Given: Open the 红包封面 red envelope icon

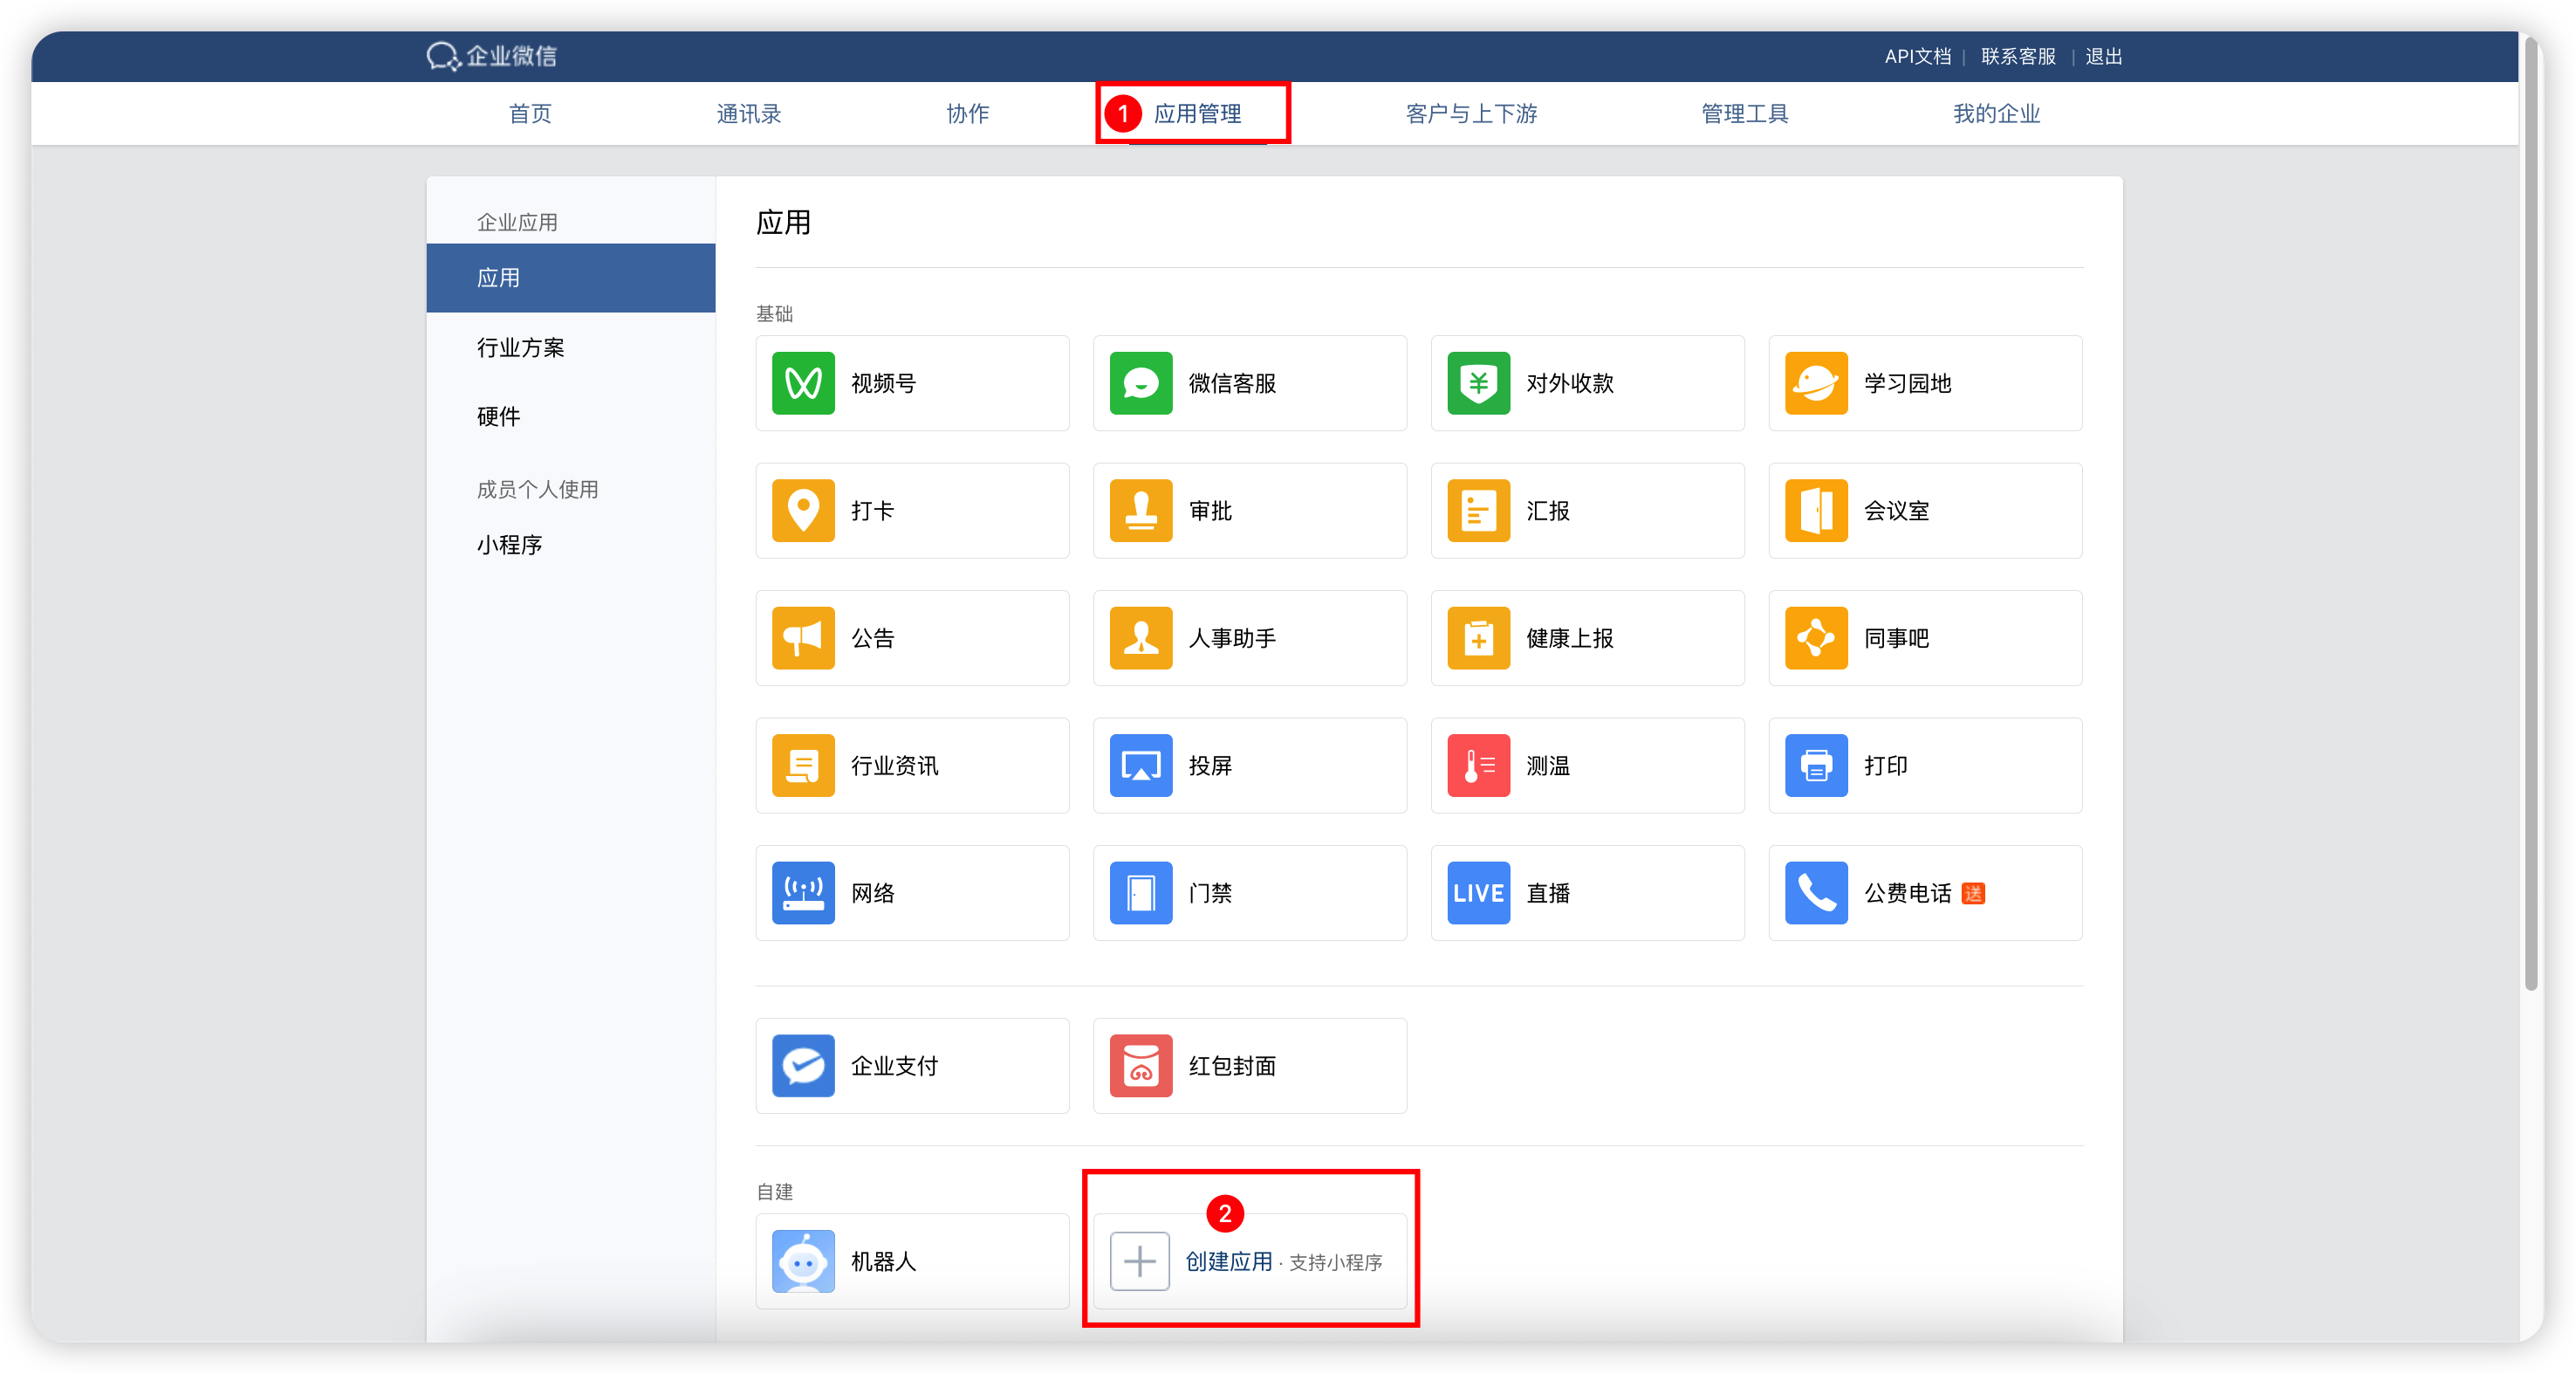Looking at the screenshot, I should point(1141,1066).
